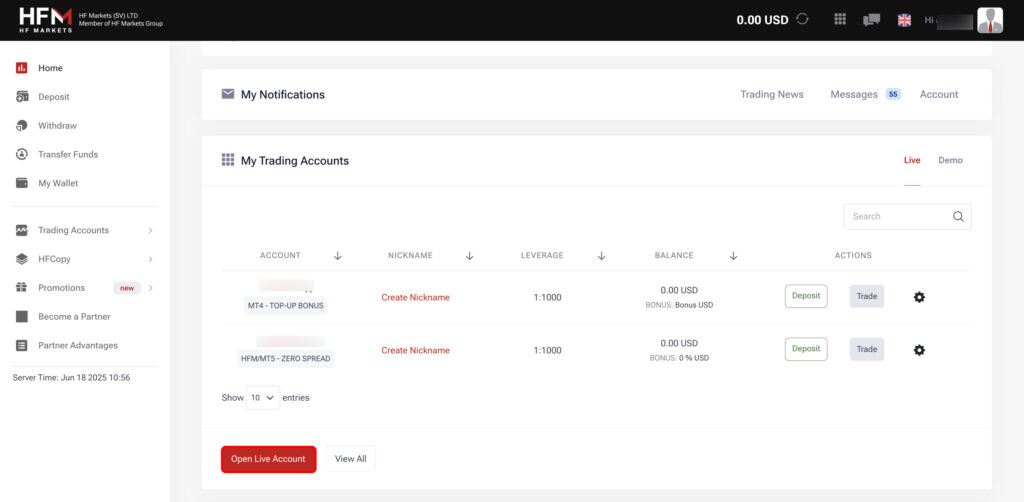Open settings gear for HFM/MT5 Zero Spread account

pyautogui.click(x=919, y=351)
